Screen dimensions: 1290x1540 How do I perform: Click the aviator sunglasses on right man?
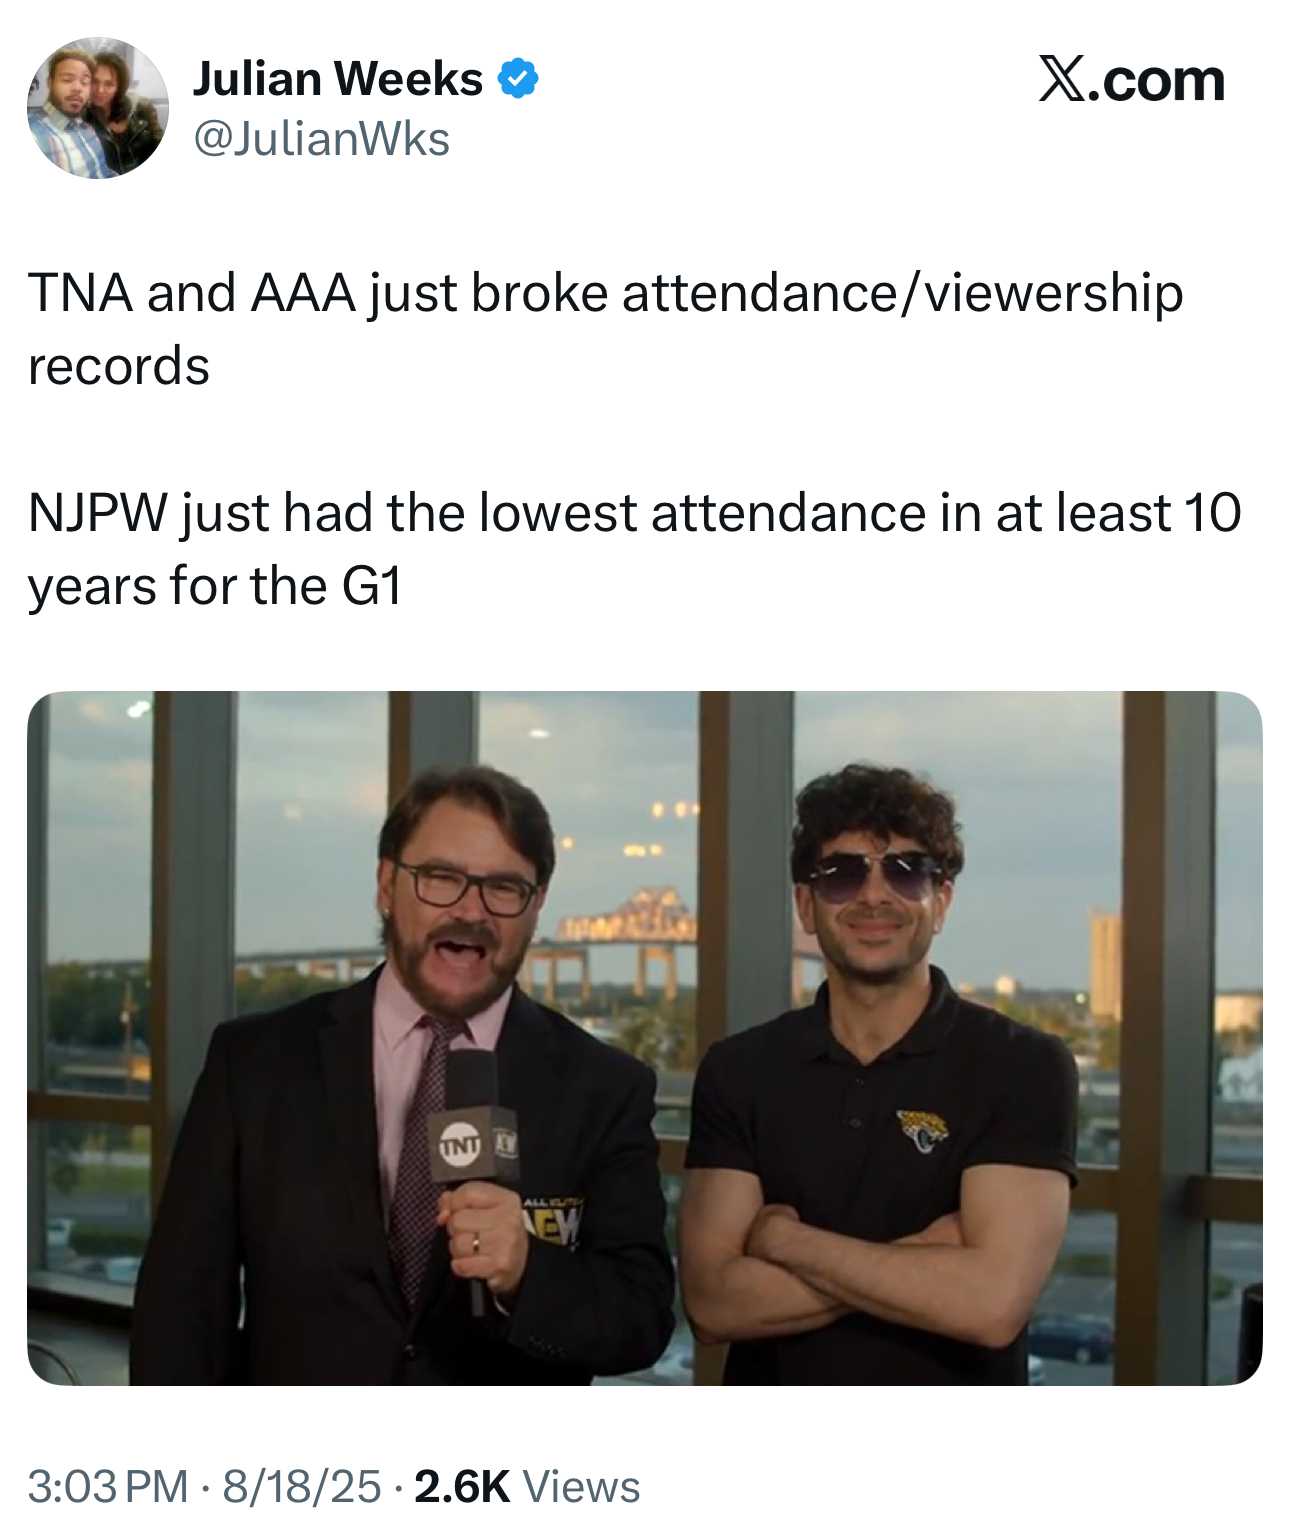[873, 877]
